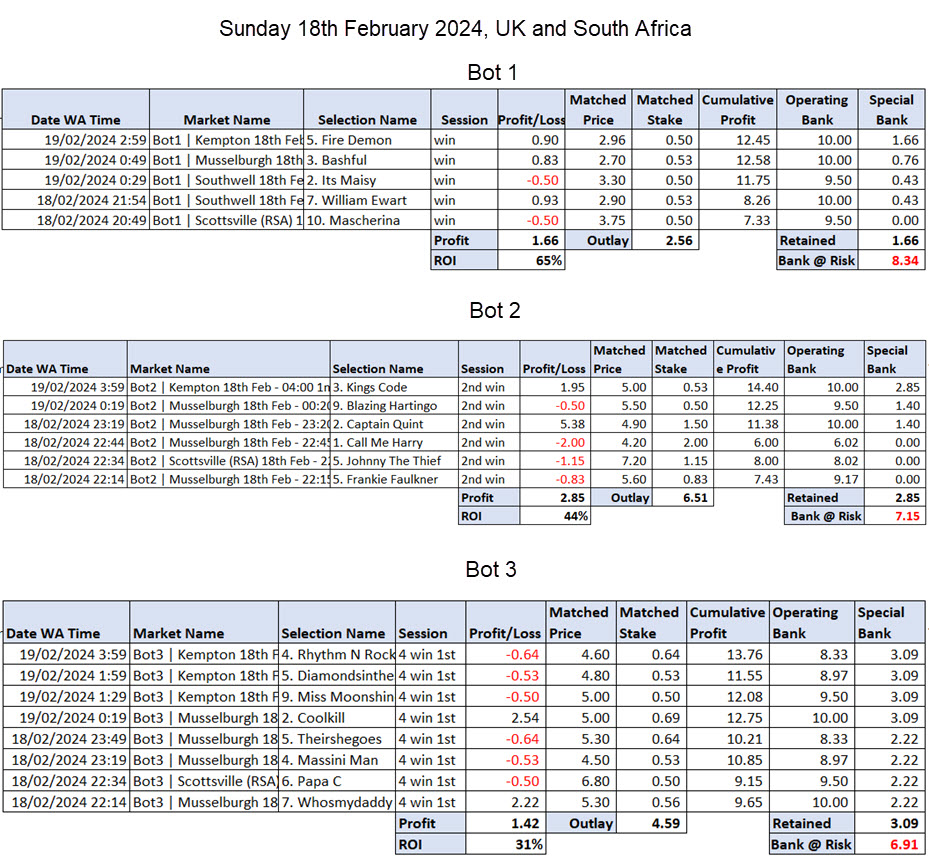Click the "2. Captain Quint" selection cell
Image resolution: width=929 pixels, height=859 pixels.
pyautogui.click(x=394, y=424)
